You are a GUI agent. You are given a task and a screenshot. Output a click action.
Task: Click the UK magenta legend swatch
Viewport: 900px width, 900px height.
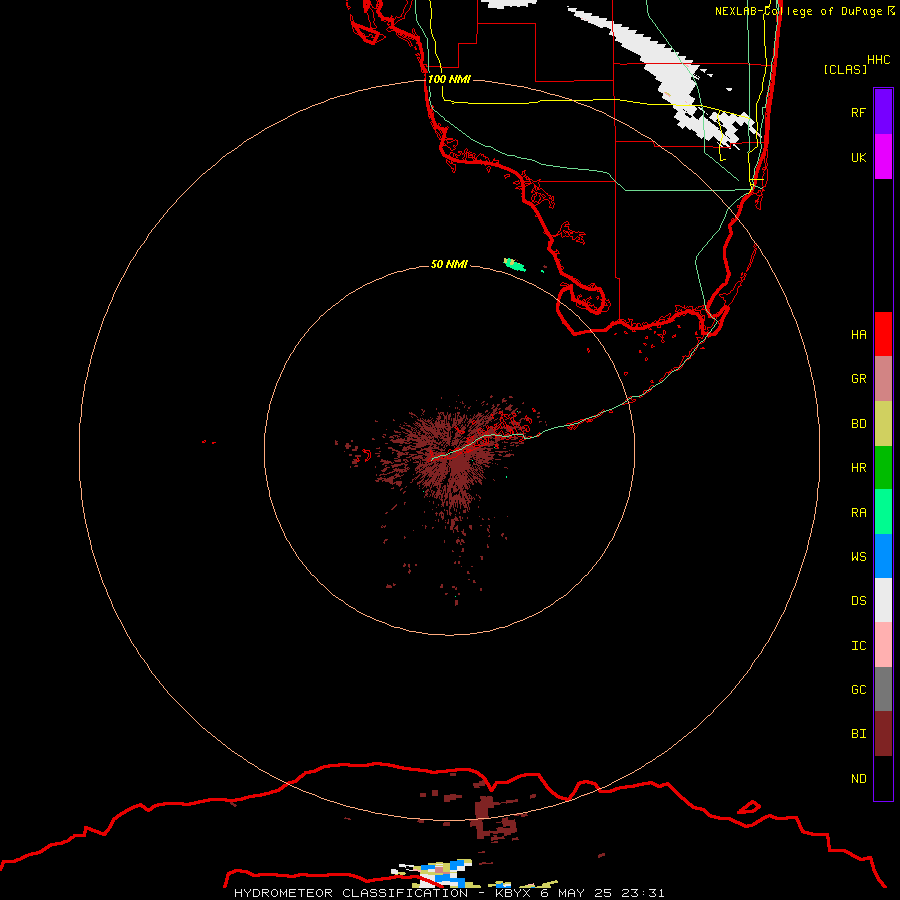click(883, 157)
